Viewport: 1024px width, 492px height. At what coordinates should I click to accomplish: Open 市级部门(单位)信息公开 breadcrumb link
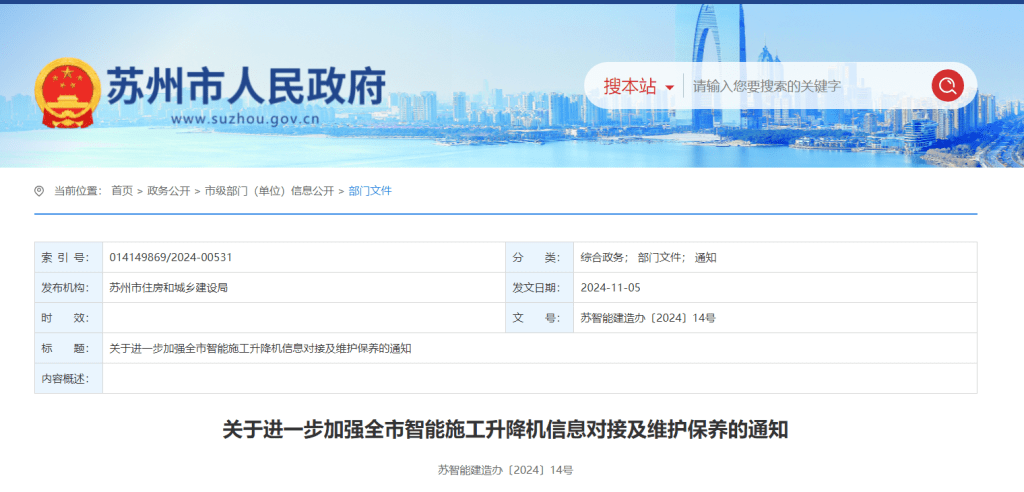tap(269, 191)
